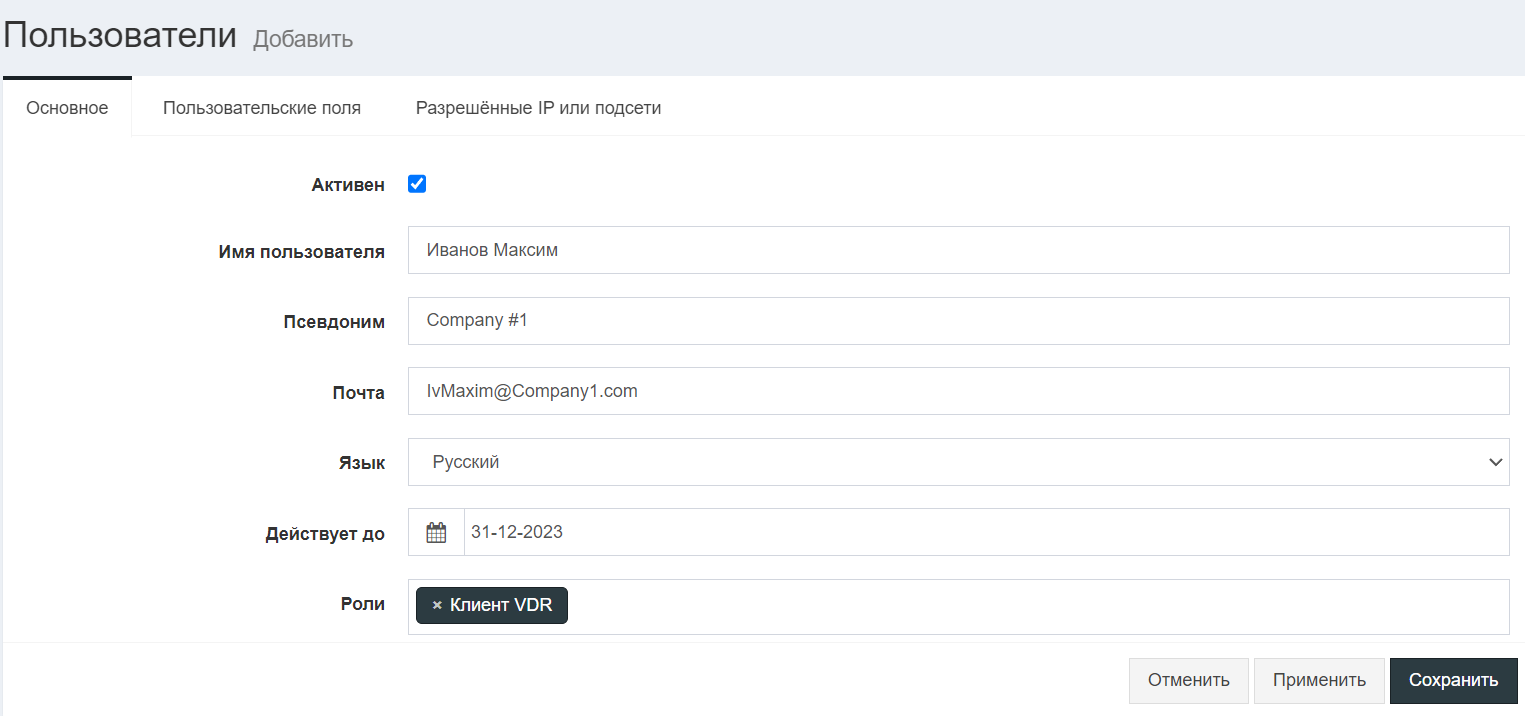Click the Активен label text
Image resolution: width=1525 pixels, height=716 pixels.
pos(348,185)
